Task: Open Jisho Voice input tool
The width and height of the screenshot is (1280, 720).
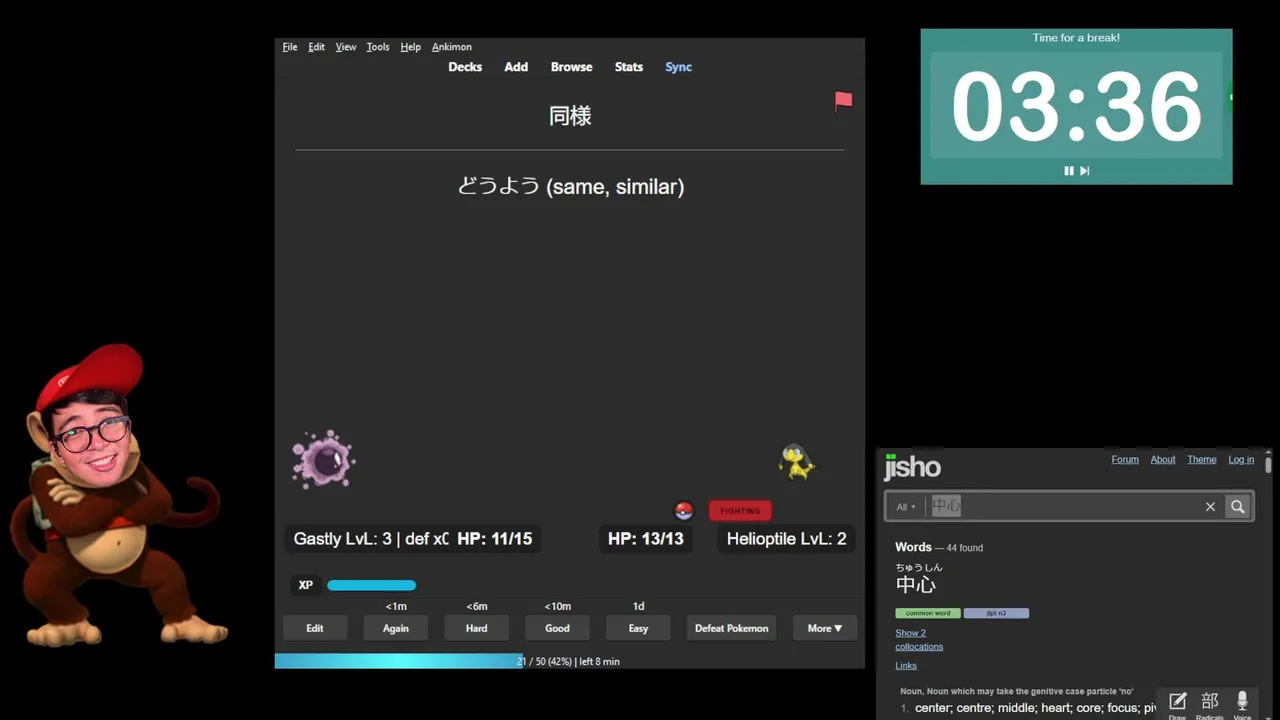Action: point(1242,705)
